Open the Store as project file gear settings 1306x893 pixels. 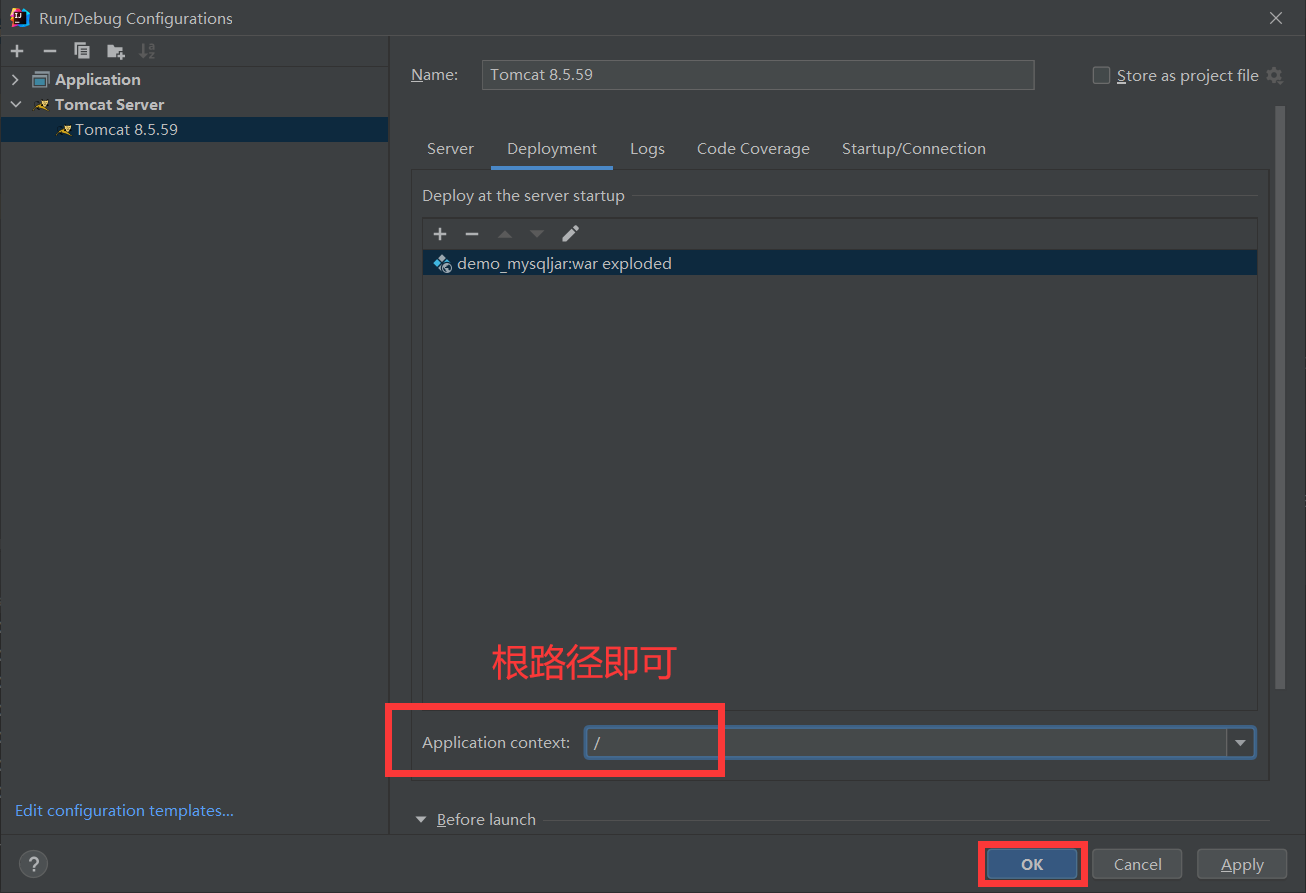1274,75
